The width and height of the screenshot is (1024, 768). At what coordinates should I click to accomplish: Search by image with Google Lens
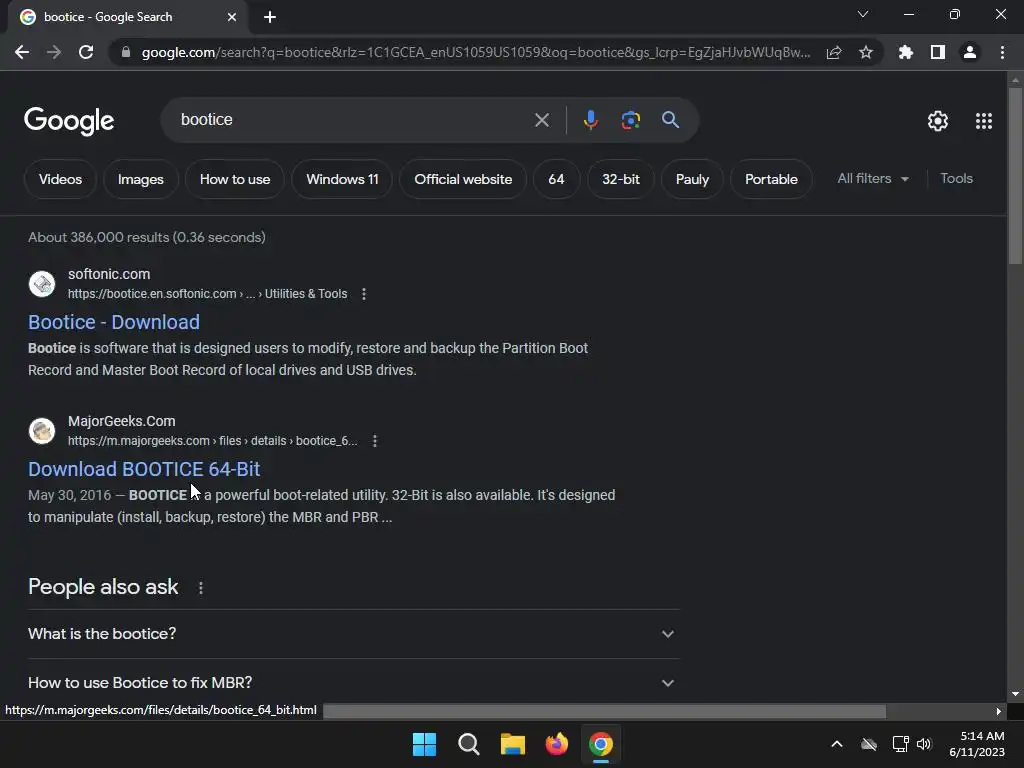tap(630, 120)
